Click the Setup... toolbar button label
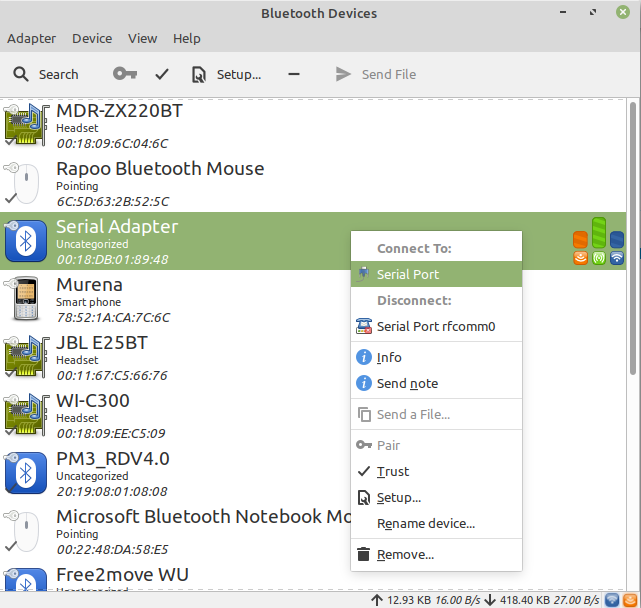Image resolution: width=641 pixels, height=608 pixels. tap(239, 74)
